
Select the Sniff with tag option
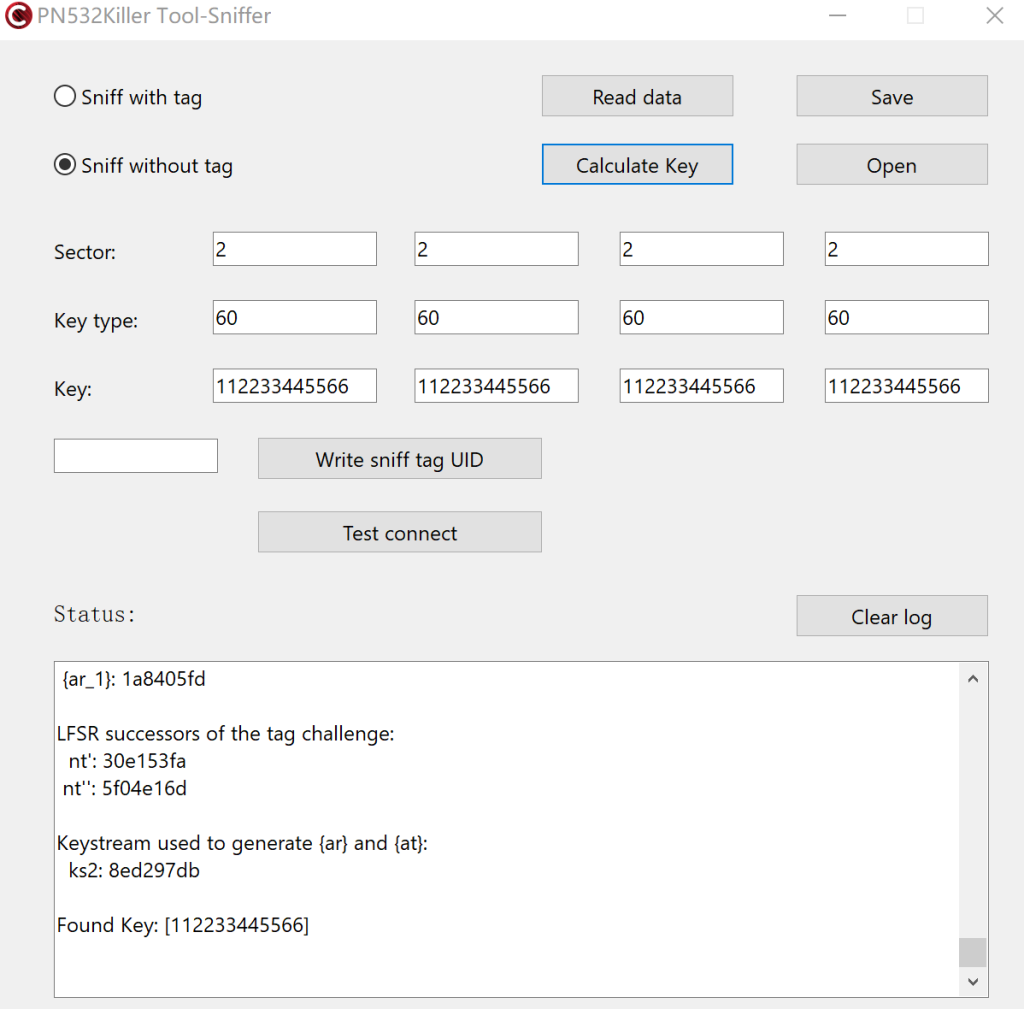point(64,96)
